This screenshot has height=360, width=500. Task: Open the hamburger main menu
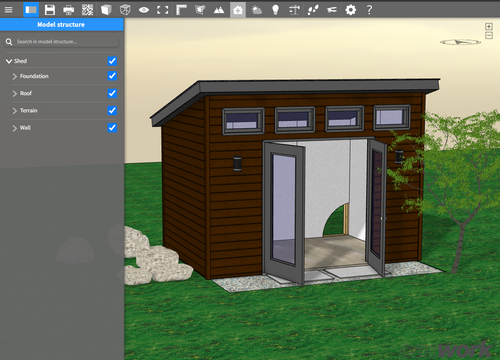[9, 10]
